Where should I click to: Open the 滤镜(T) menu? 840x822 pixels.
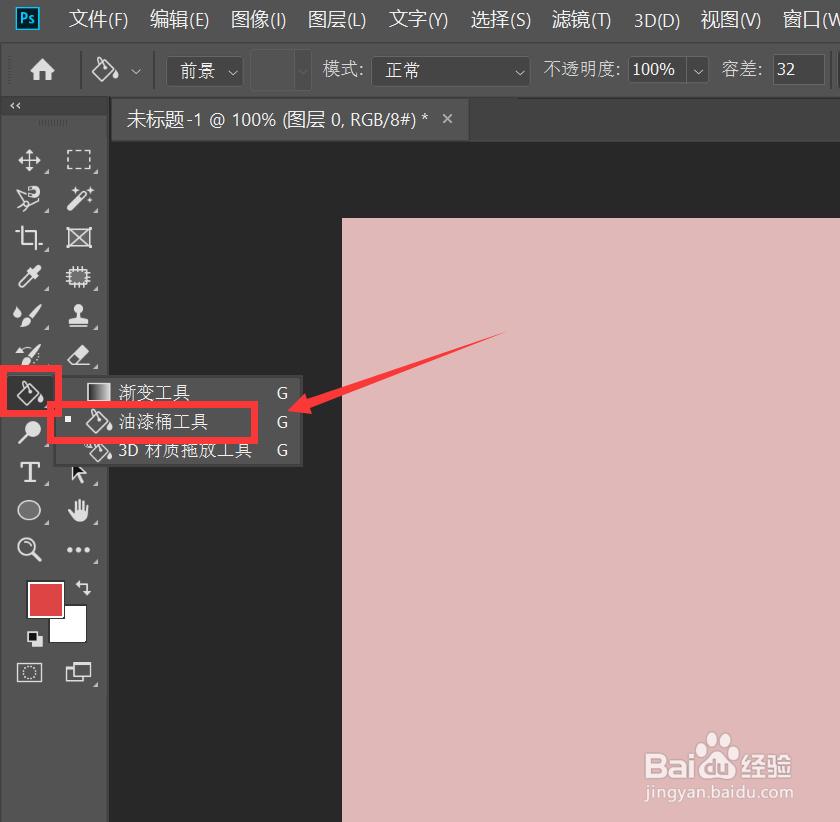581,20
